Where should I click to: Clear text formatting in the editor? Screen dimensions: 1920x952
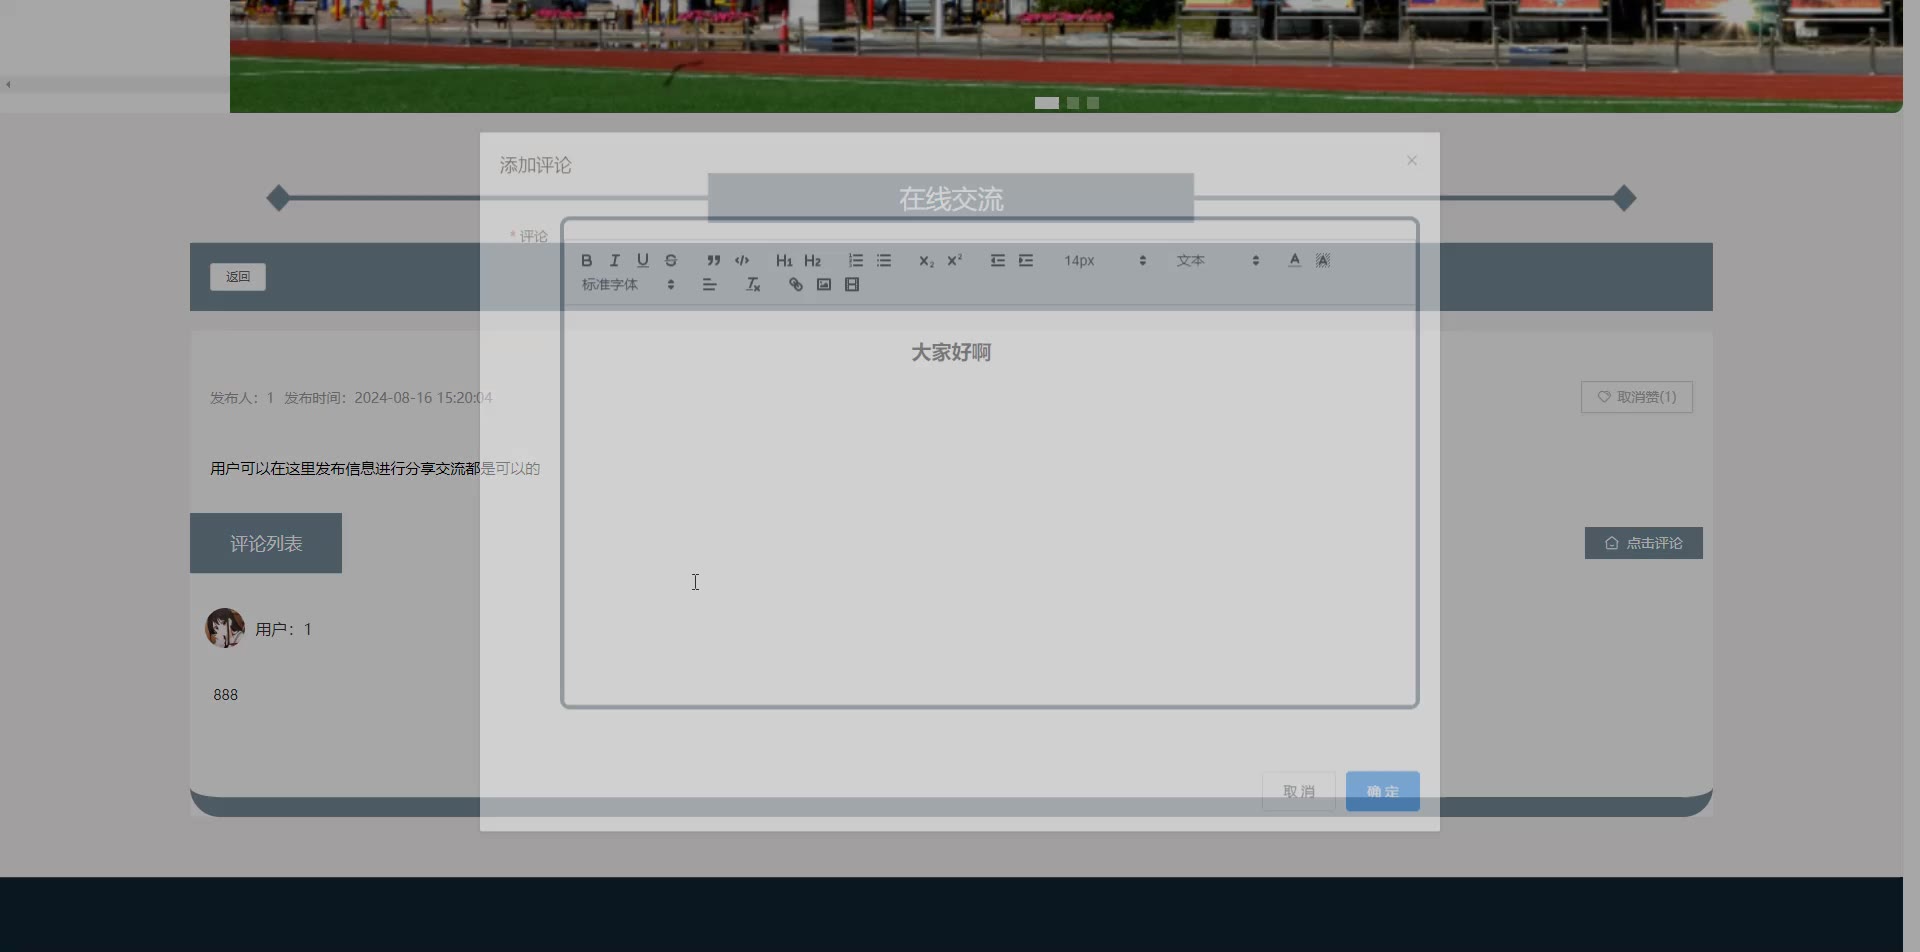(x=753, y=285)
